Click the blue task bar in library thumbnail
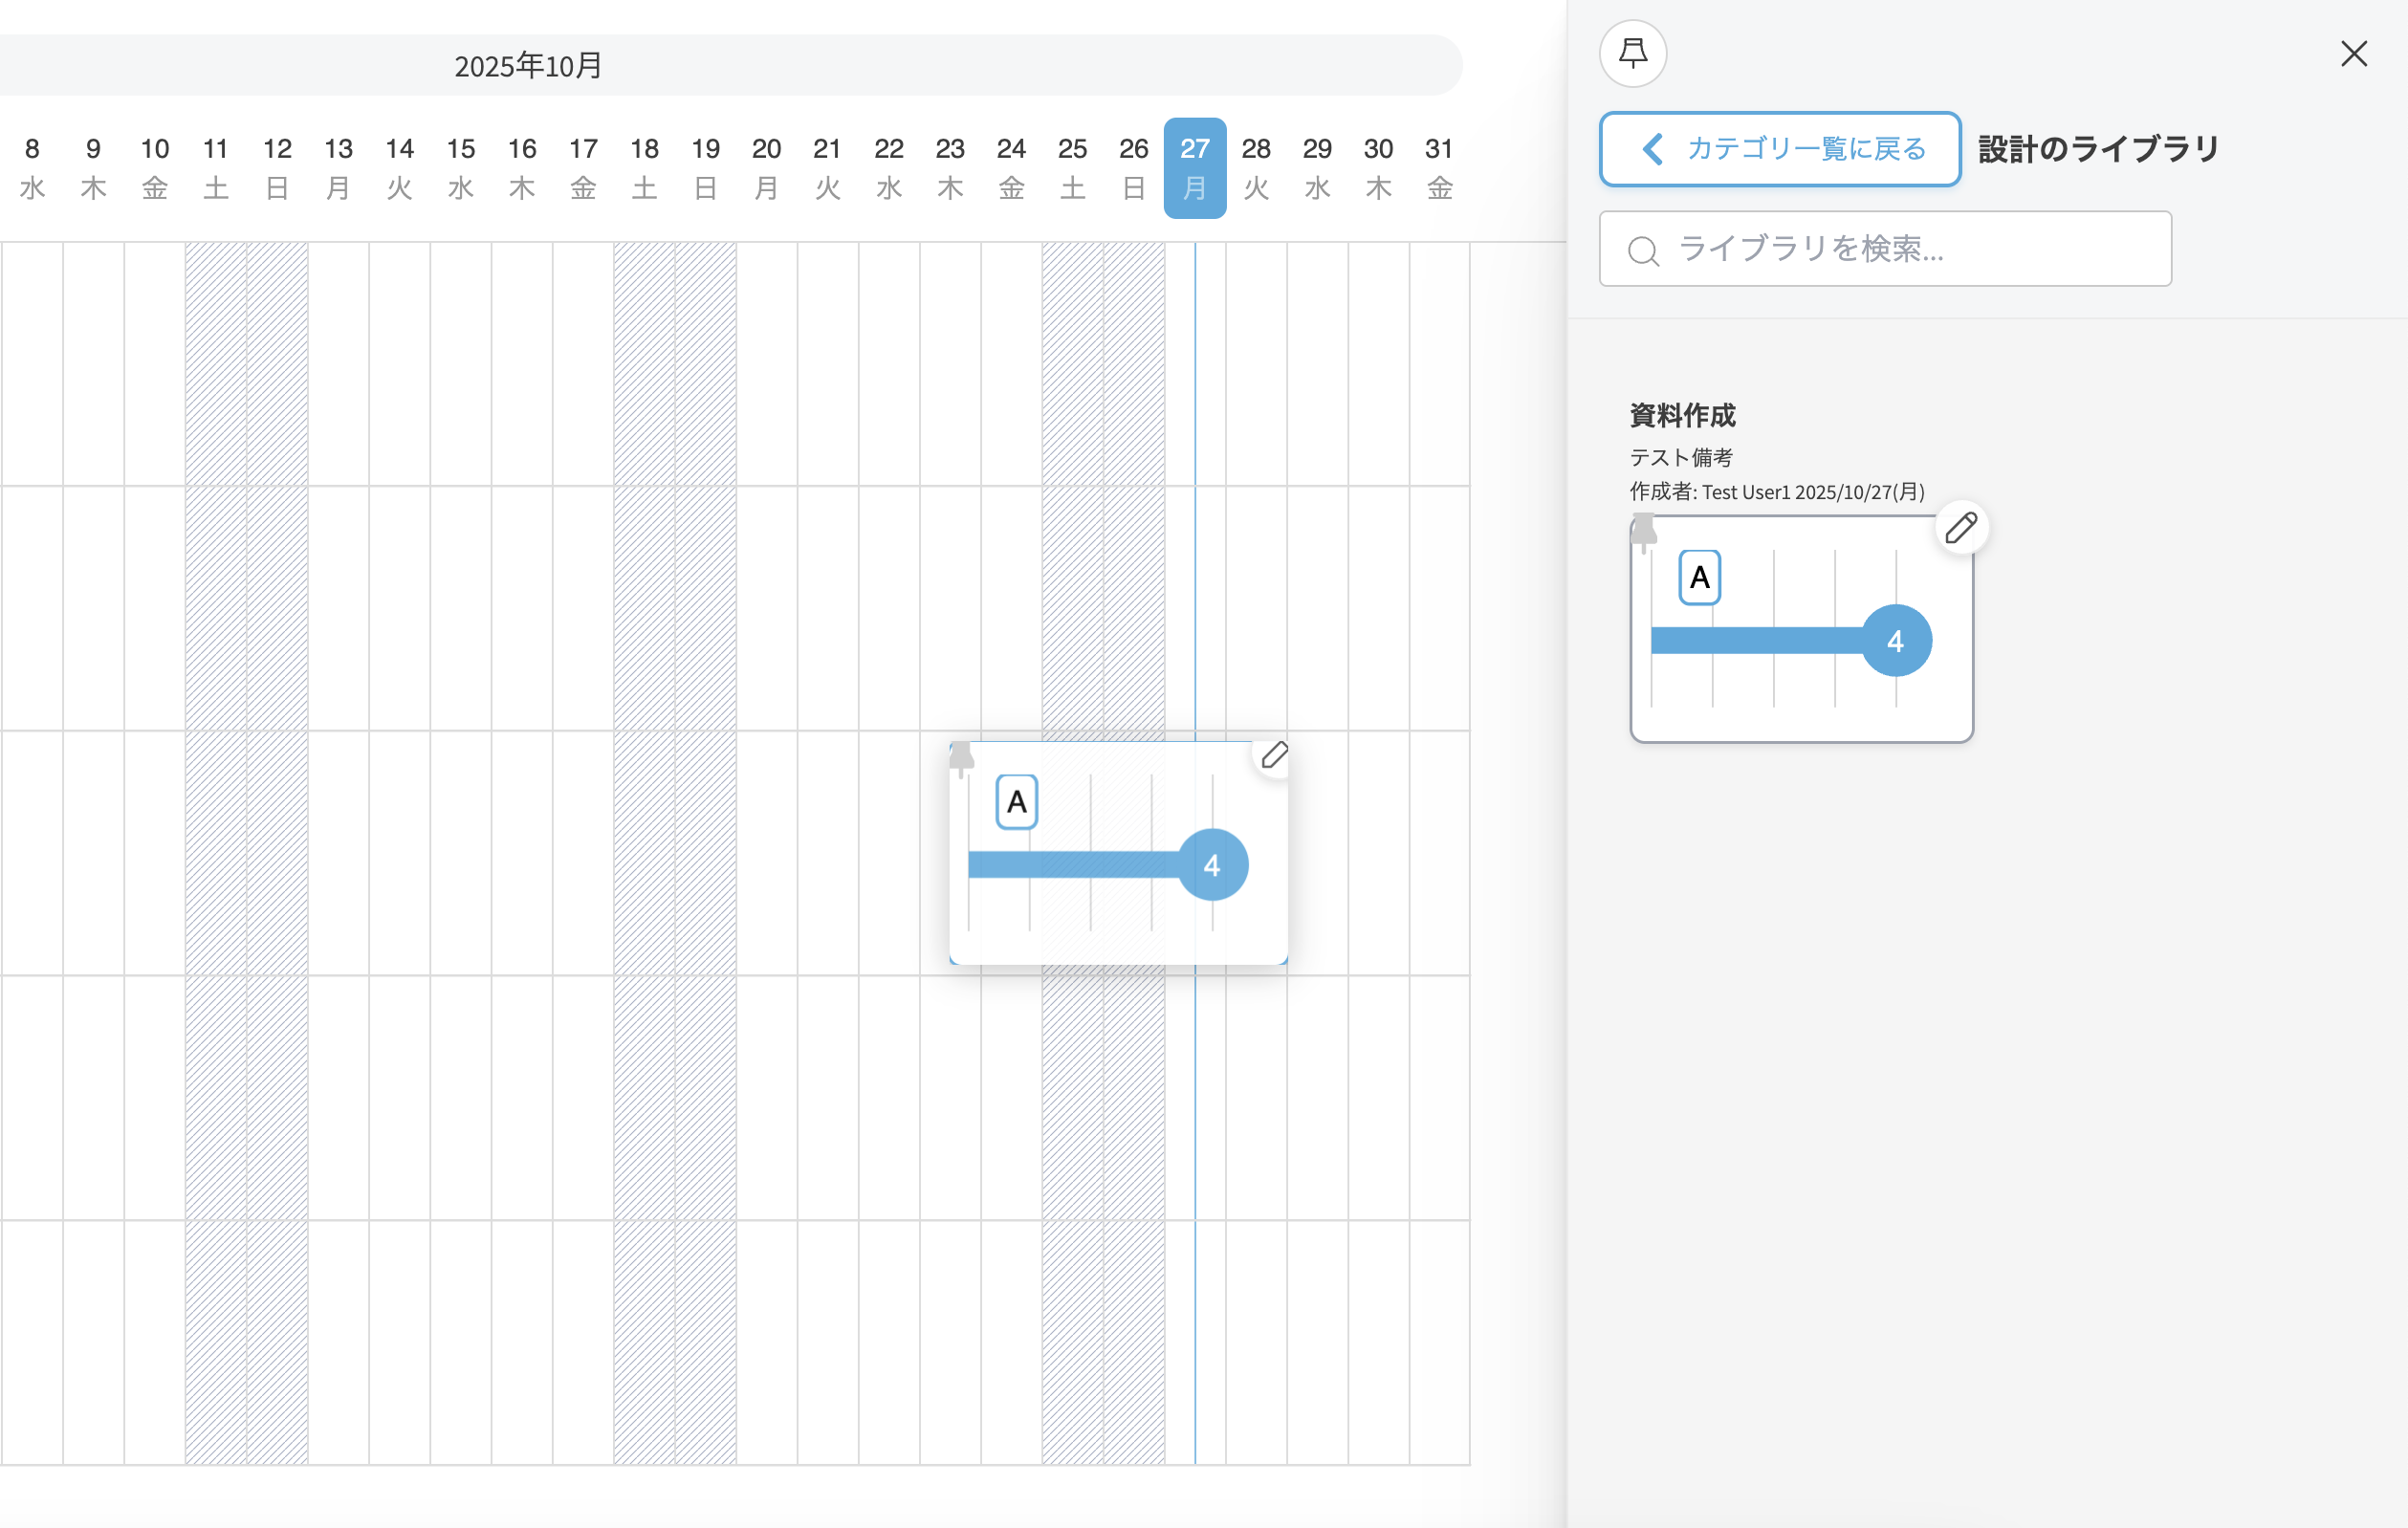Image resolution: width=2408 pixels, height=1528 pixels. coord(1755,641)
